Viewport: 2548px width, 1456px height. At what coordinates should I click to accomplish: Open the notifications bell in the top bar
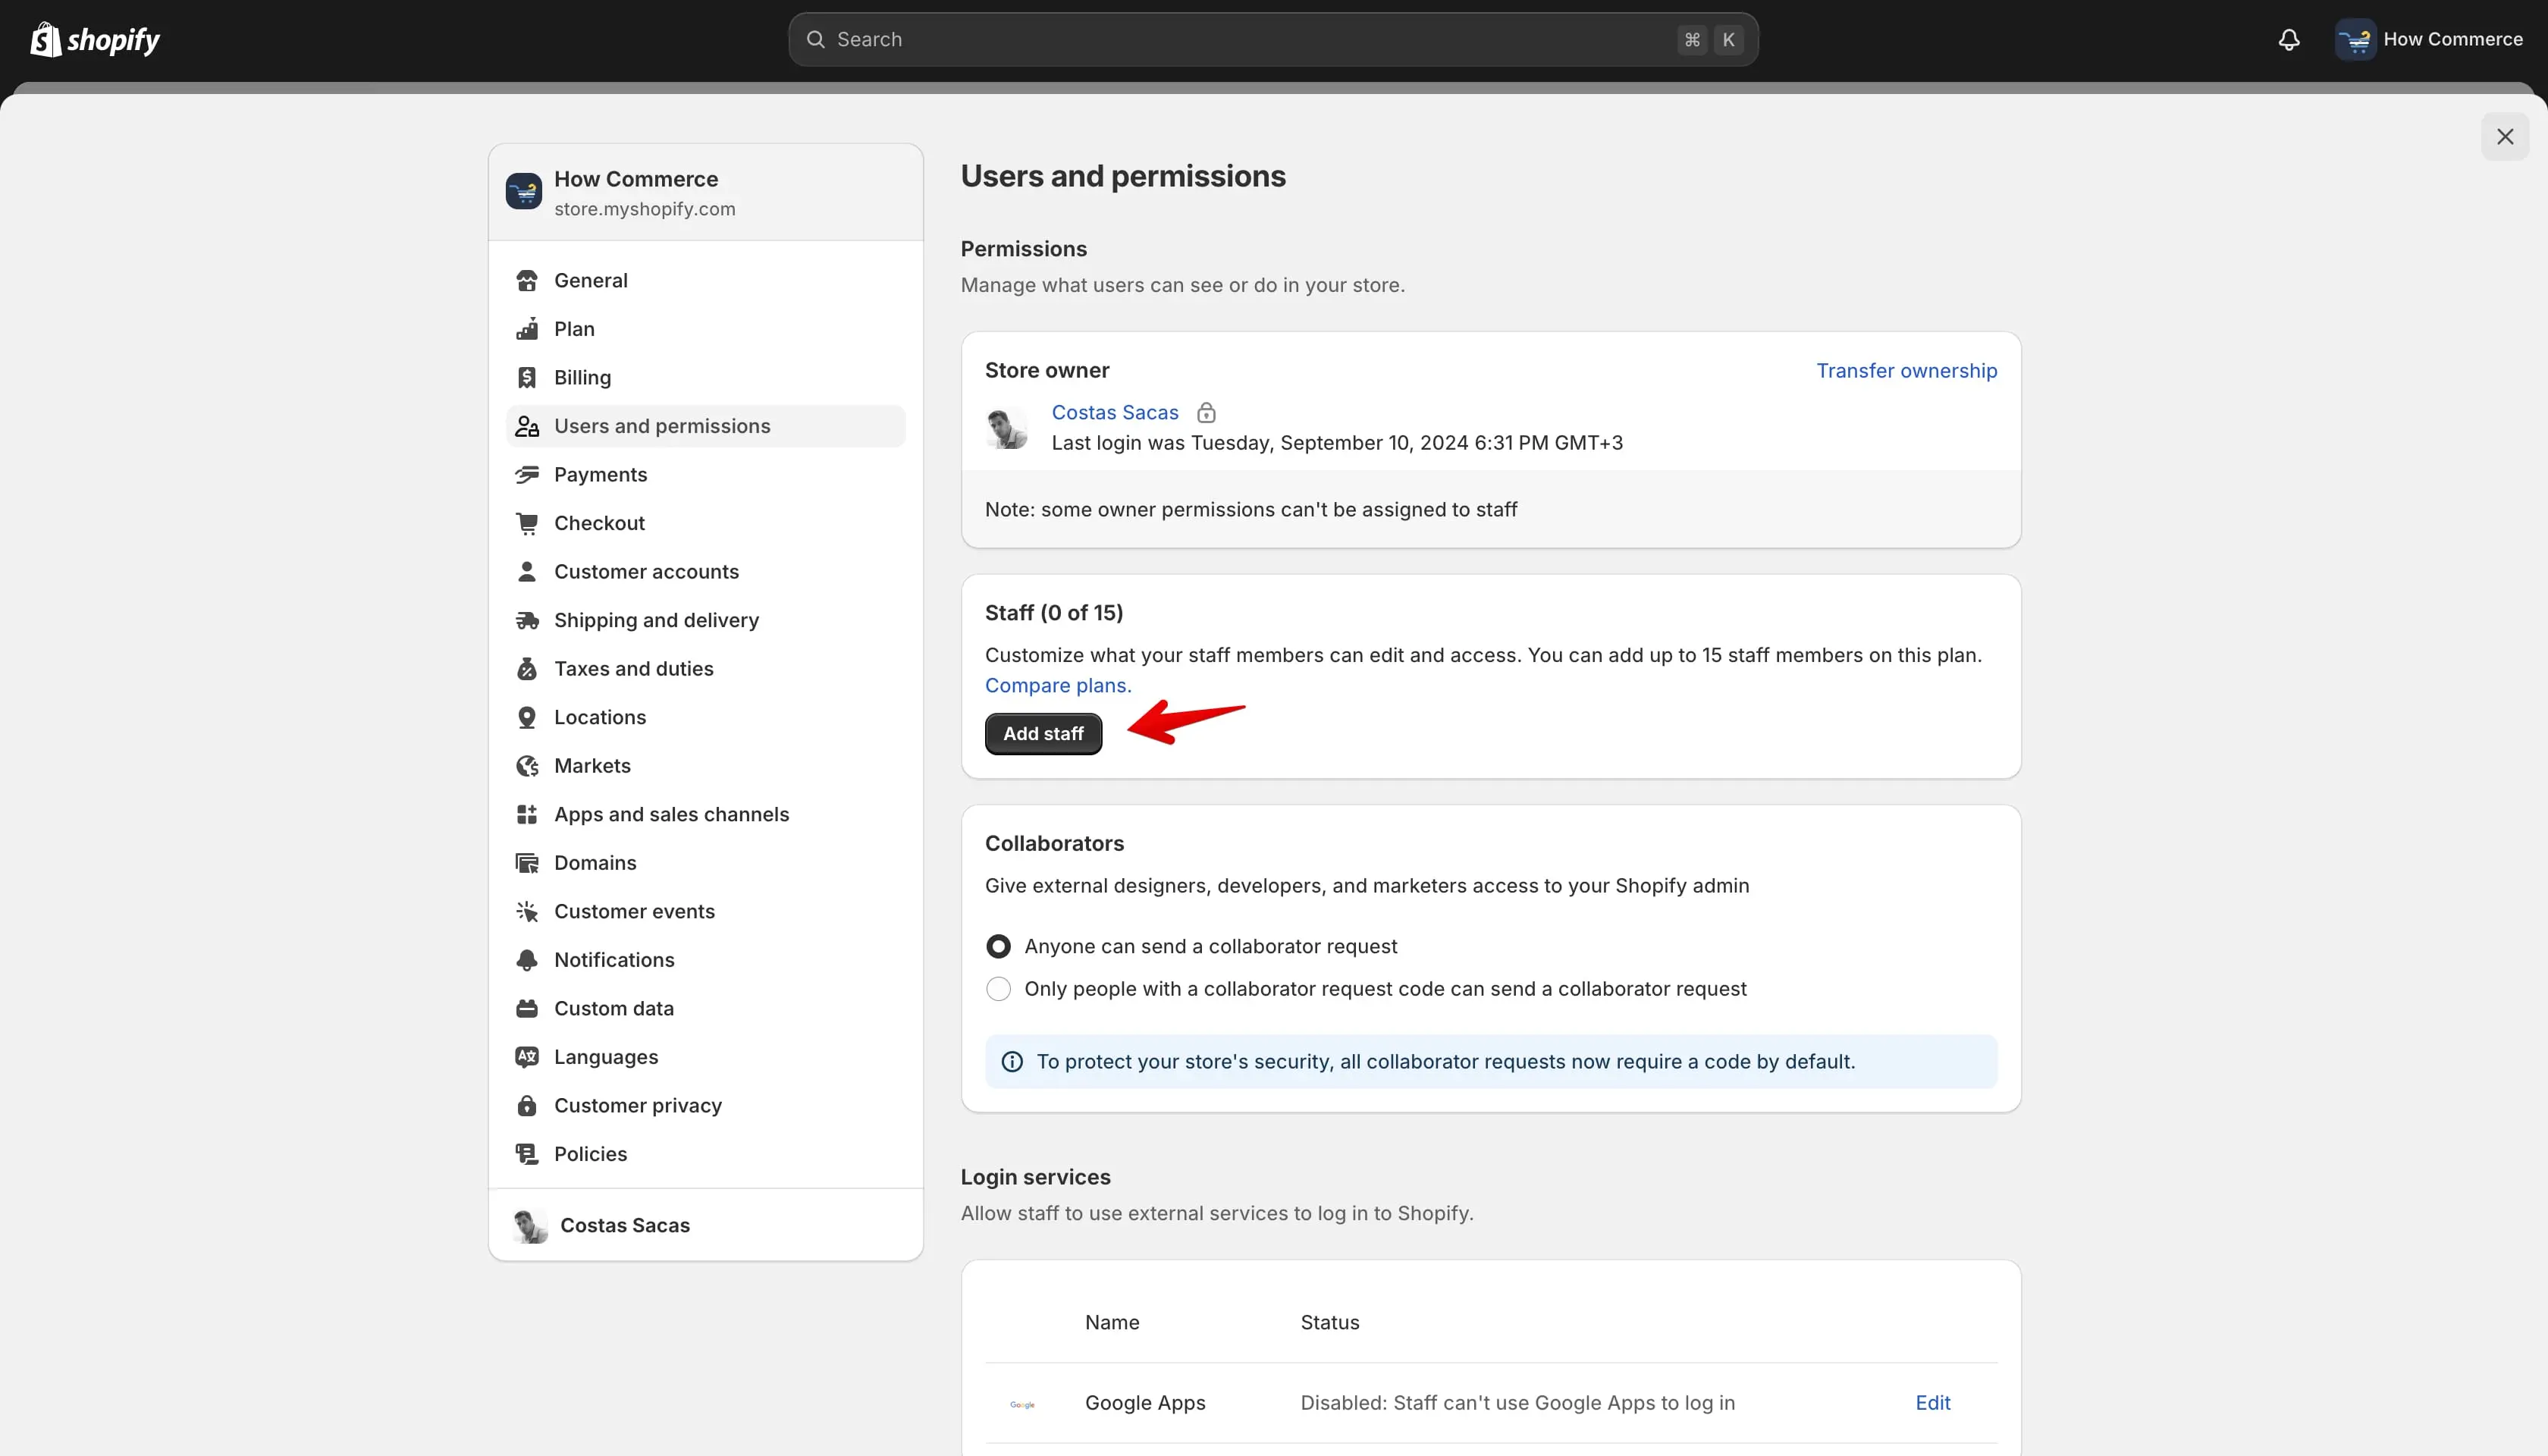2289,40
